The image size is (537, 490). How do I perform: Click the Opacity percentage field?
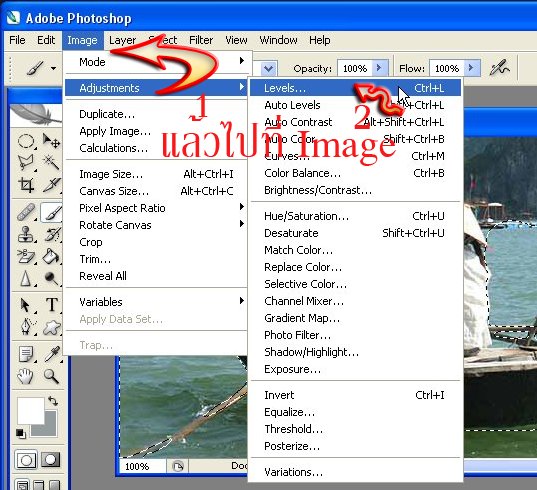[355, 68]
